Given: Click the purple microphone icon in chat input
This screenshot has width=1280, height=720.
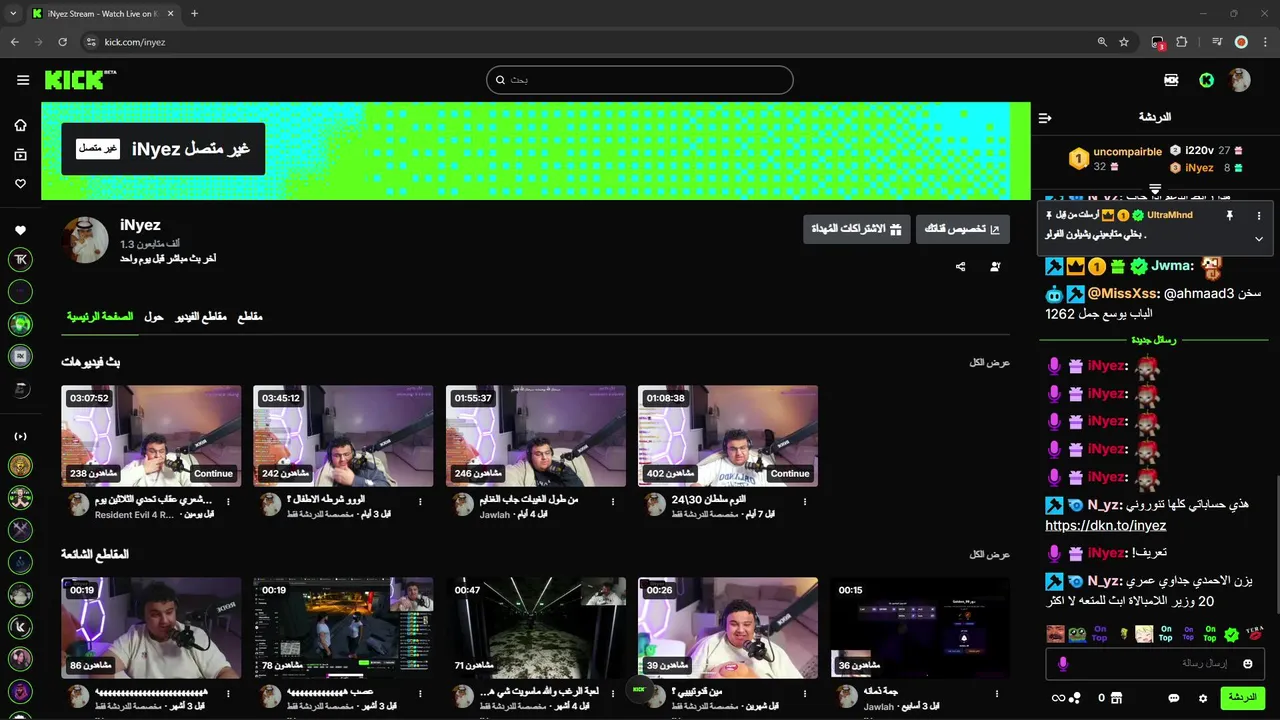Looking at the screenshot, I should [x=1063, y=664].
